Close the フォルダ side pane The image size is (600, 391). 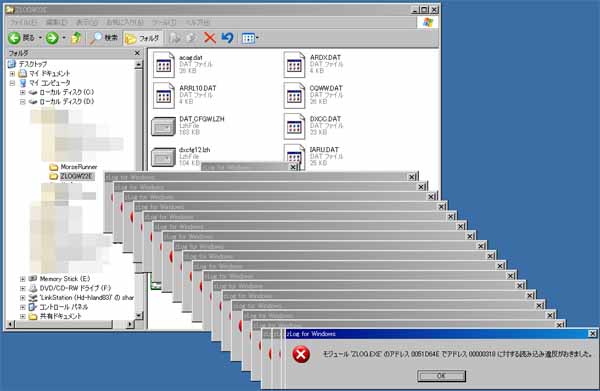(137, 53)
